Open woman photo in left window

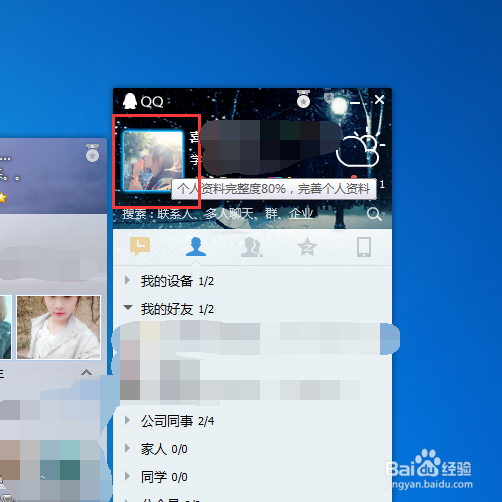58,327
